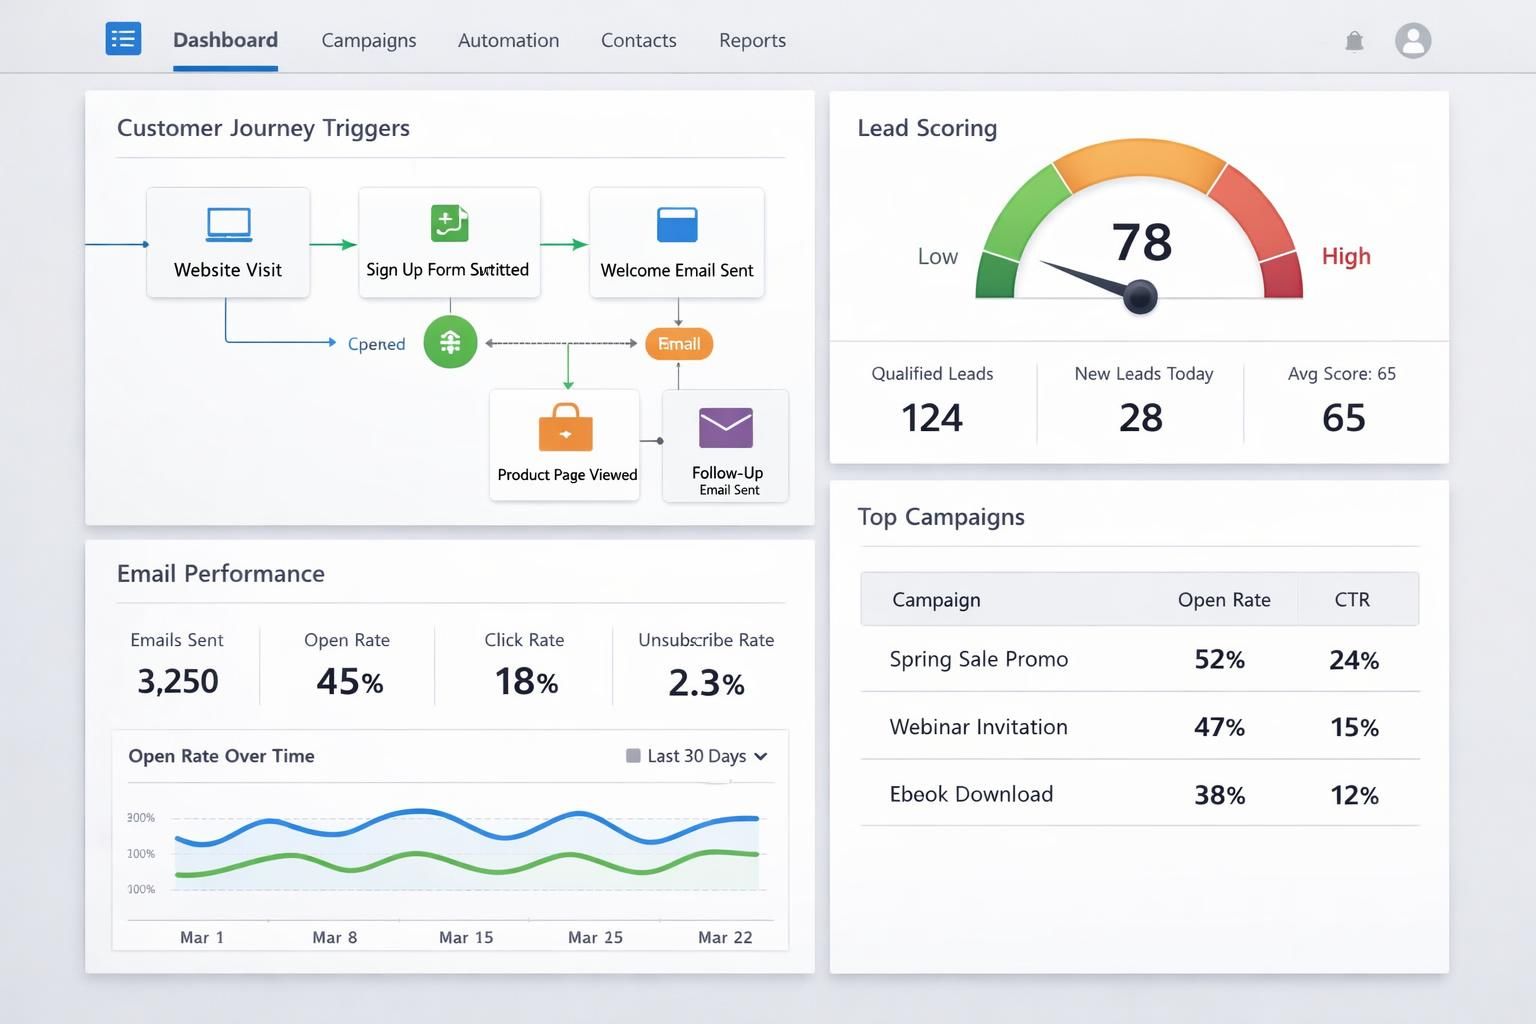Click the Emails Sent value 3,250
The width and height of the screenshot is (1536, 1024).
[x=178, y=682]
